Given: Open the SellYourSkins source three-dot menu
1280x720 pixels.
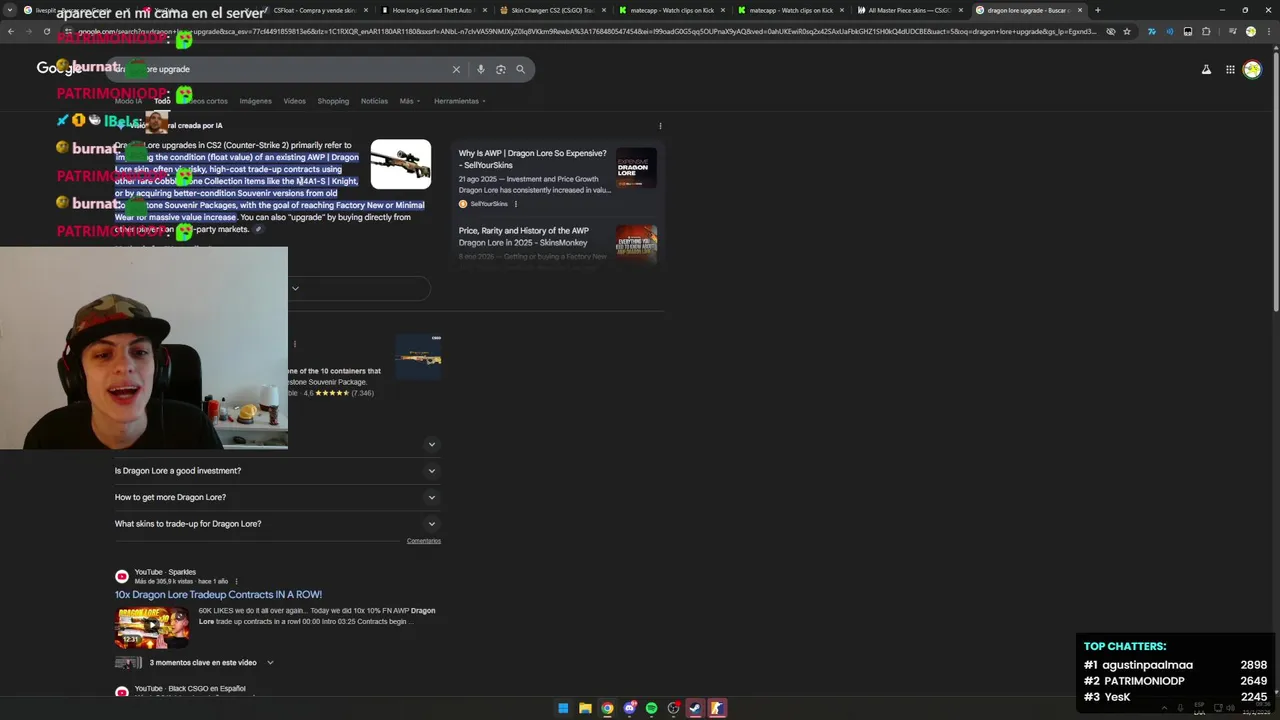Looking at the screenshot, I should [516, 204].
